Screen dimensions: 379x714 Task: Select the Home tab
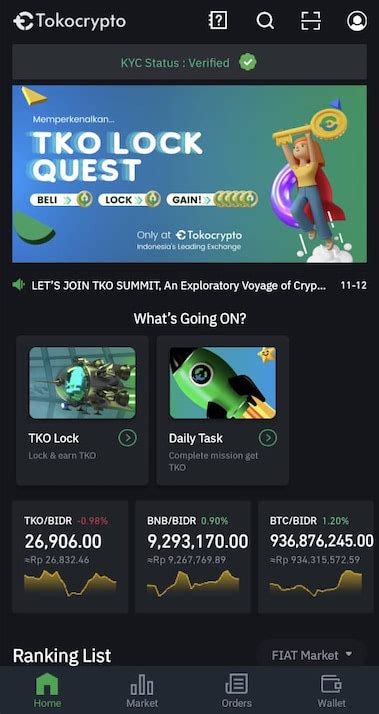(47, 691)
